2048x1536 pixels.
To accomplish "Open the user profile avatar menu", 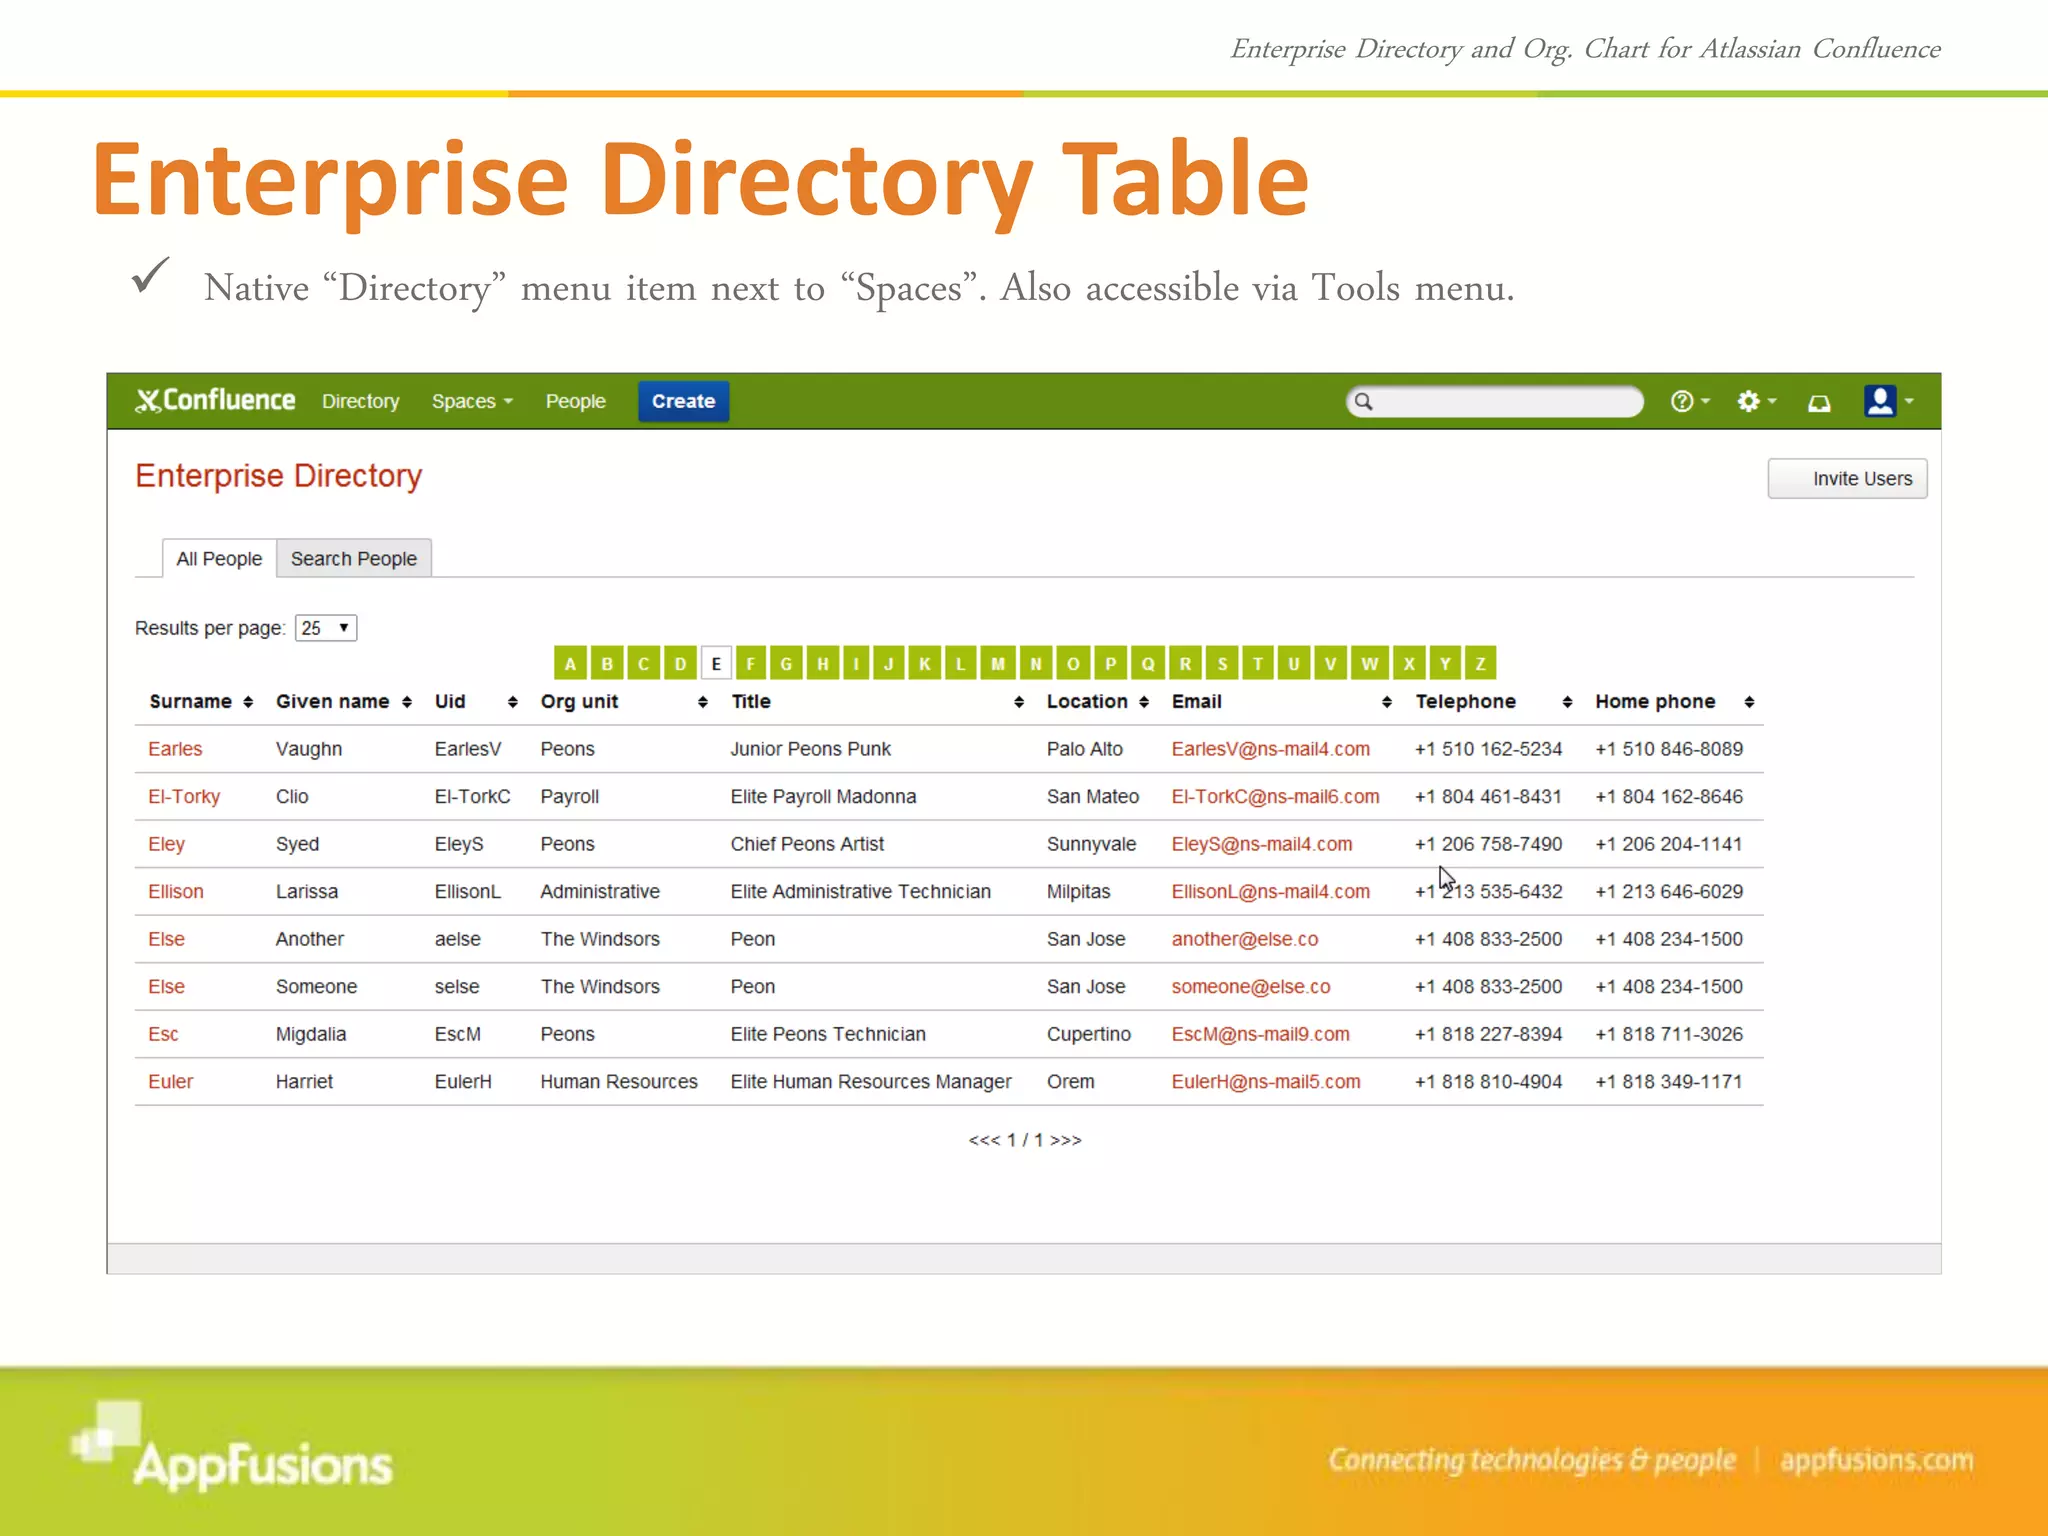I will pos(1888,401).
